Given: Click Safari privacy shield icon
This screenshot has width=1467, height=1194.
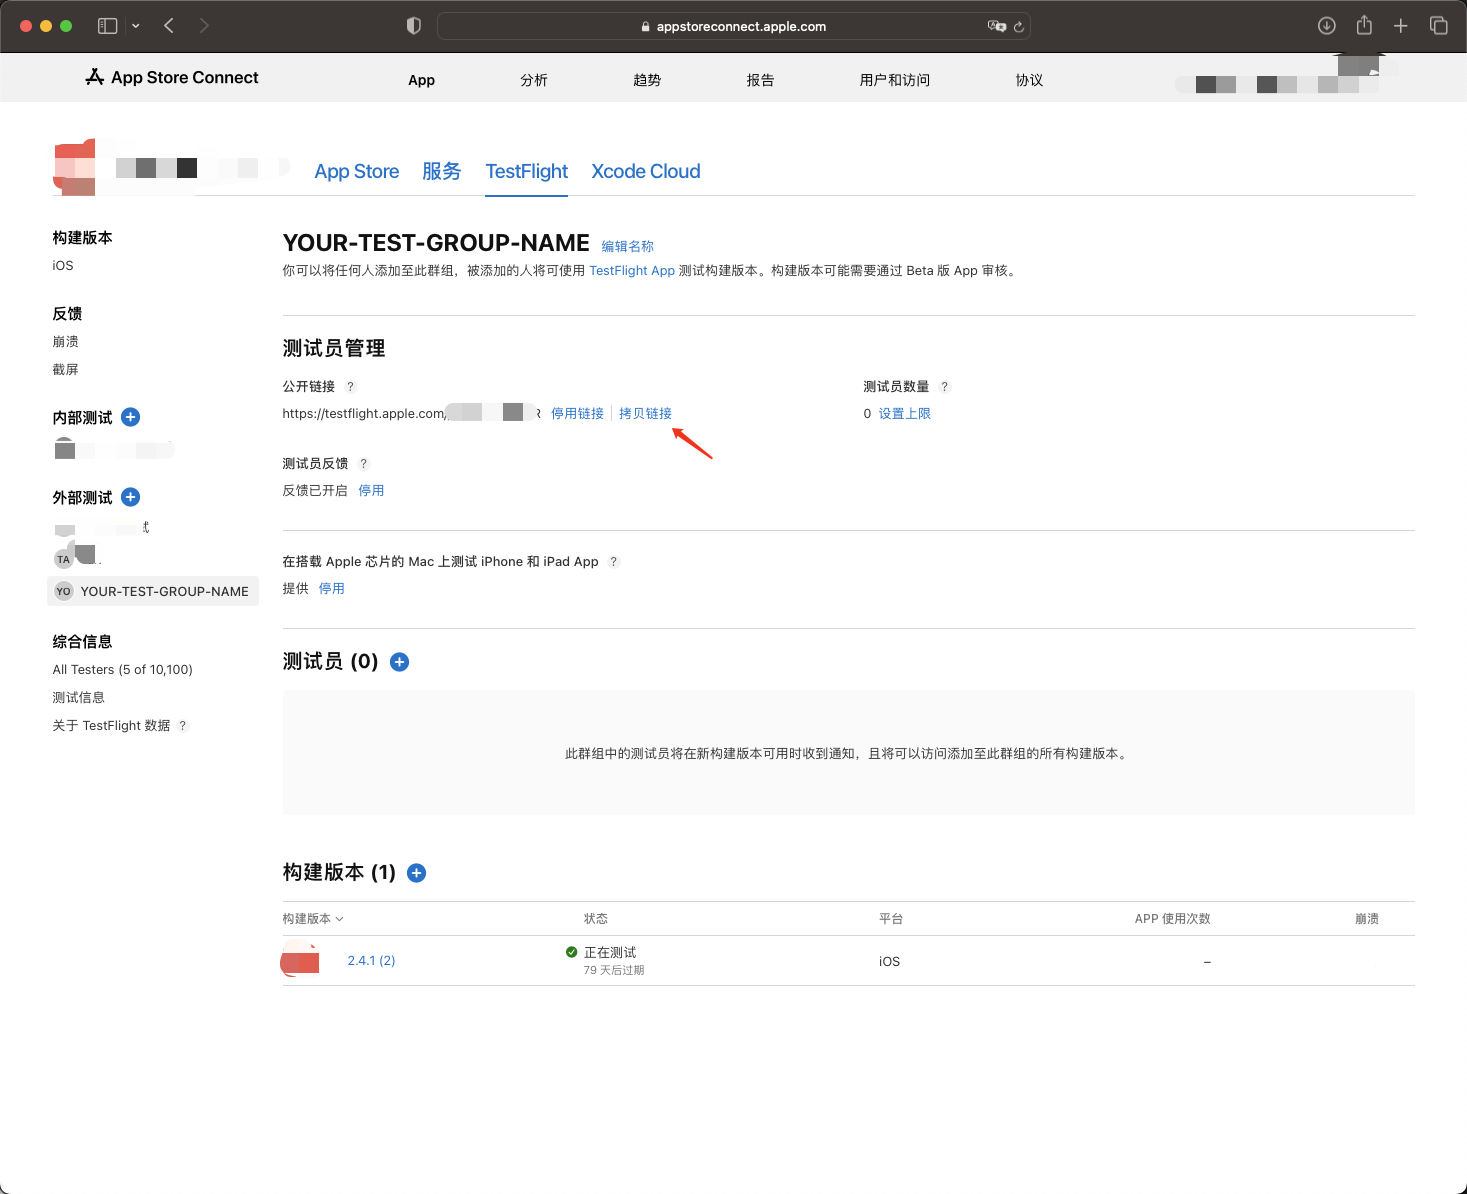Looking at the screenshot, I should [x=414, y=26].
